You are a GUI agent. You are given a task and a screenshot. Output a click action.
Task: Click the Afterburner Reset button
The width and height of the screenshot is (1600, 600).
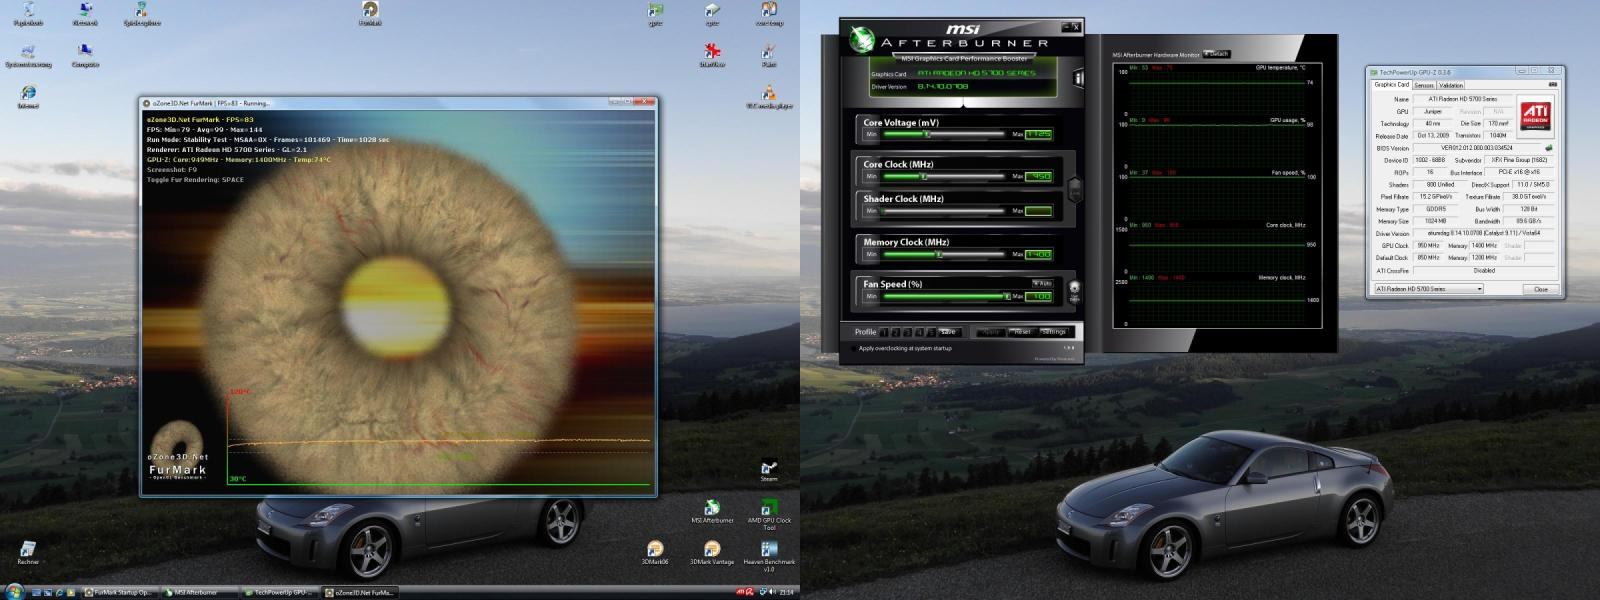1021,332
